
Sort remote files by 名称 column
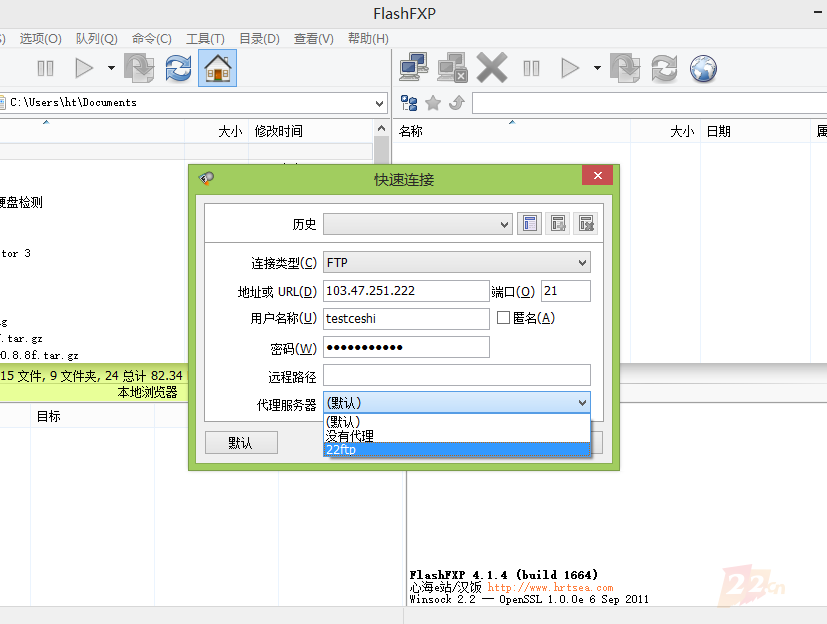pyautogui.click(x=512, y=131)
